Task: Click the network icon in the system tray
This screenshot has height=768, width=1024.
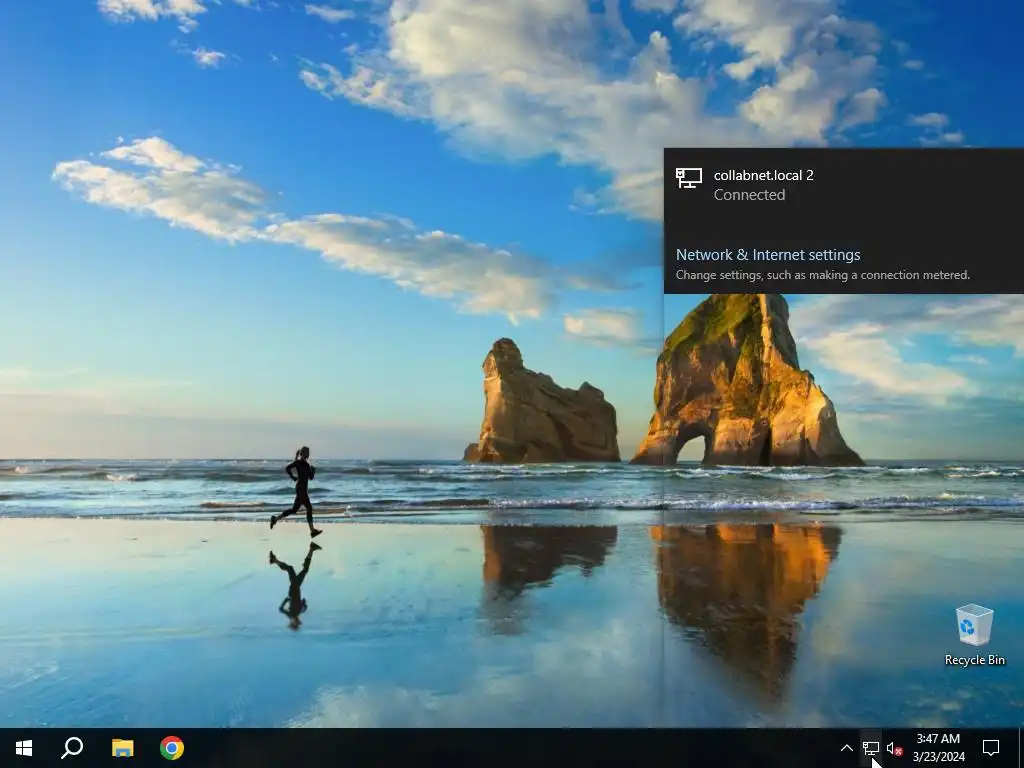Action: 871,748
